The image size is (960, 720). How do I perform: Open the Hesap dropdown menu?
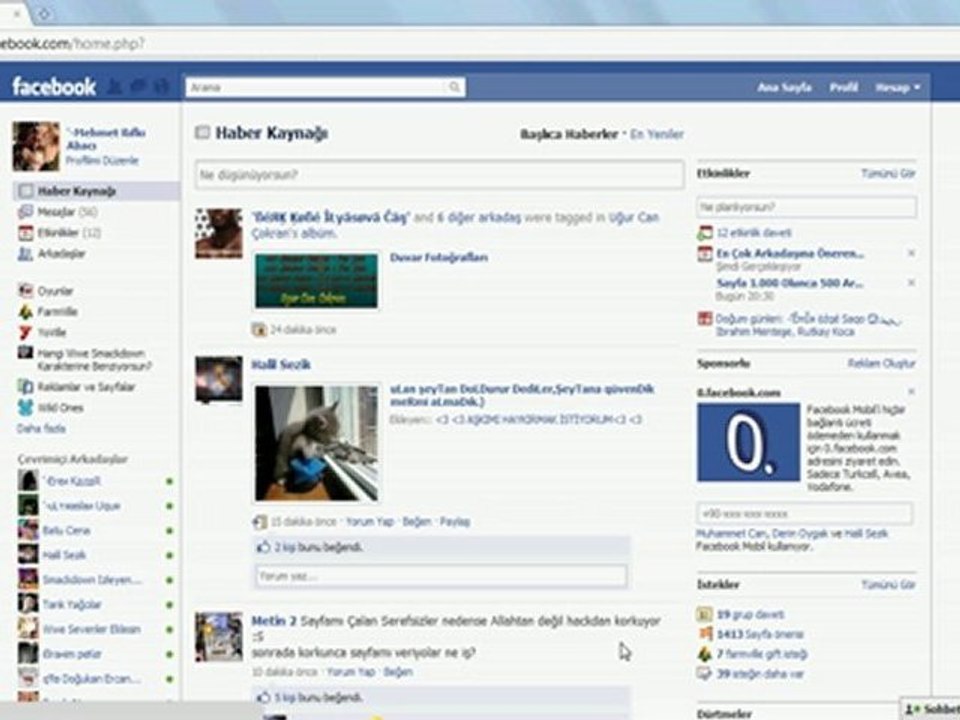click(x=898, y=88)
